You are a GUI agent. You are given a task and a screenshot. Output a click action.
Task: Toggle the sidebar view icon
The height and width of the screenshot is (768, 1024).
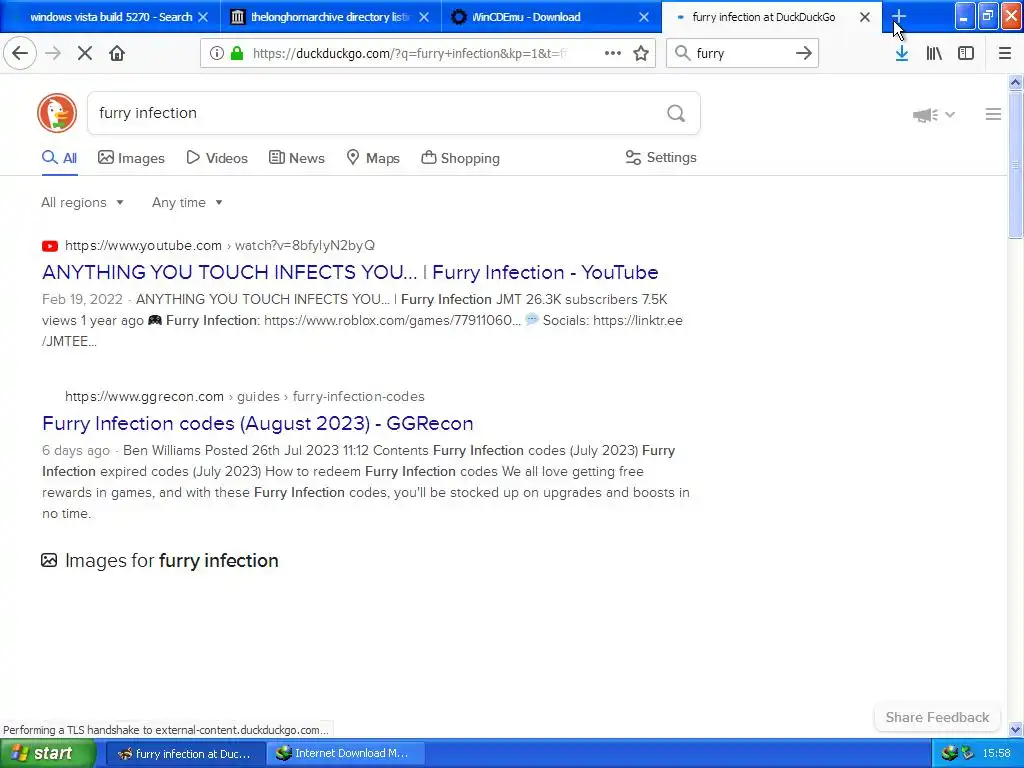(966, 53)
